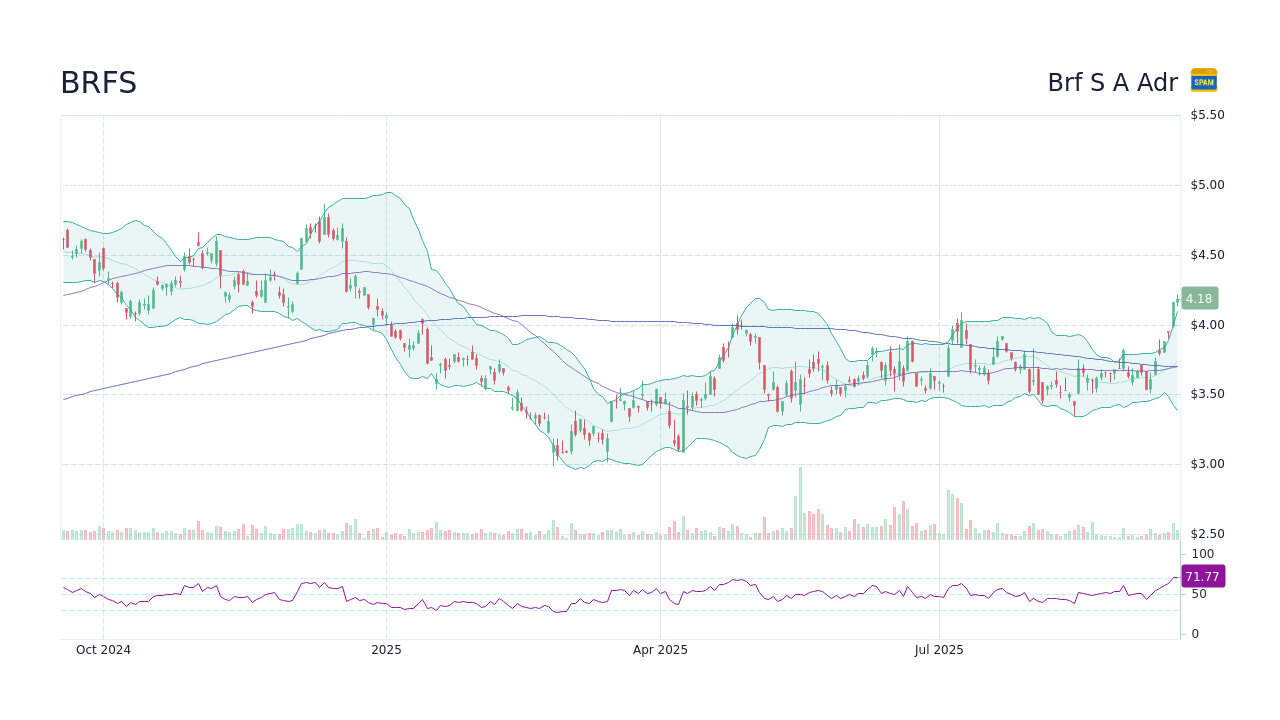This screenshot has width=1280, height=720.
Task: Click the Brf S A Adr company name
Action: 1113,83
